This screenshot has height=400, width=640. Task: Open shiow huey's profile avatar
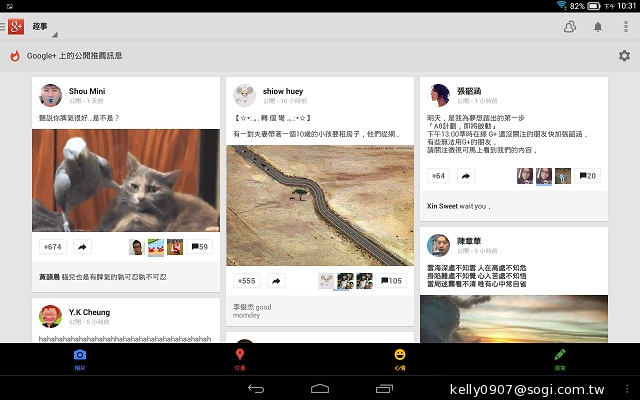[244, 96]
